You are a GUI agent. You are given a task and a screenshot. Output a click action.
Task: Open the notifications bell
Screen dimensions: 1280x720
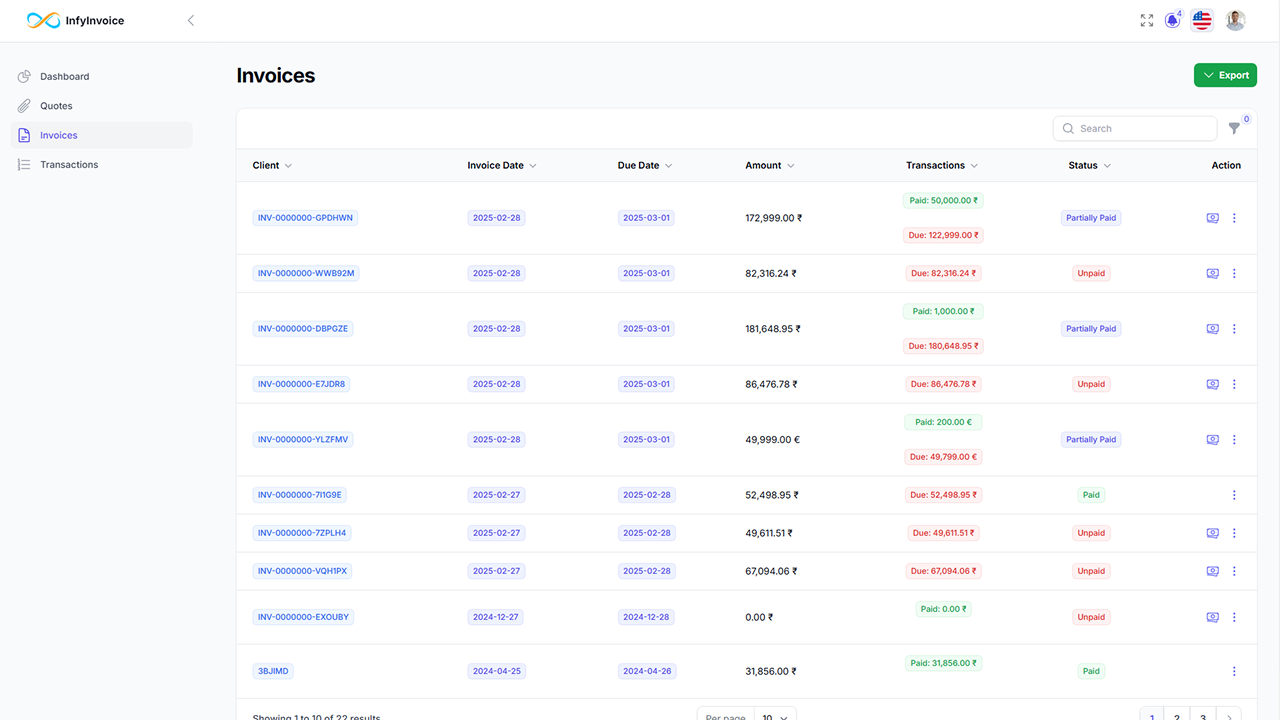1171,20
